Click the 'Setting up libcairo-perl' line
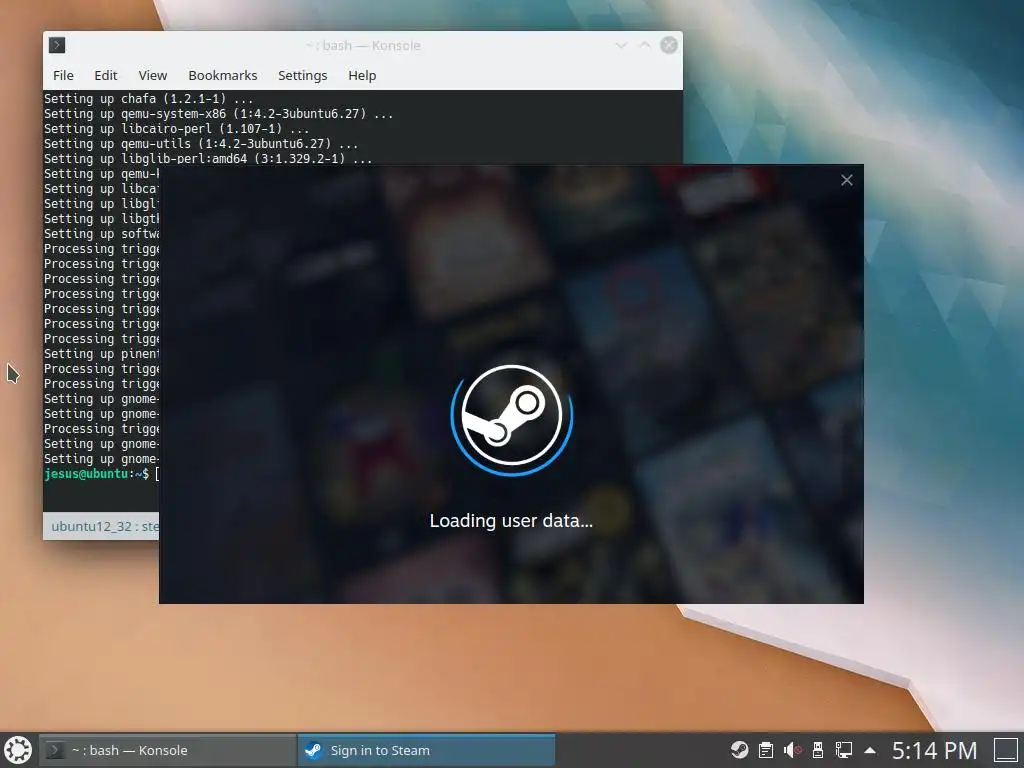1024x768 pixels. [176, 129]
